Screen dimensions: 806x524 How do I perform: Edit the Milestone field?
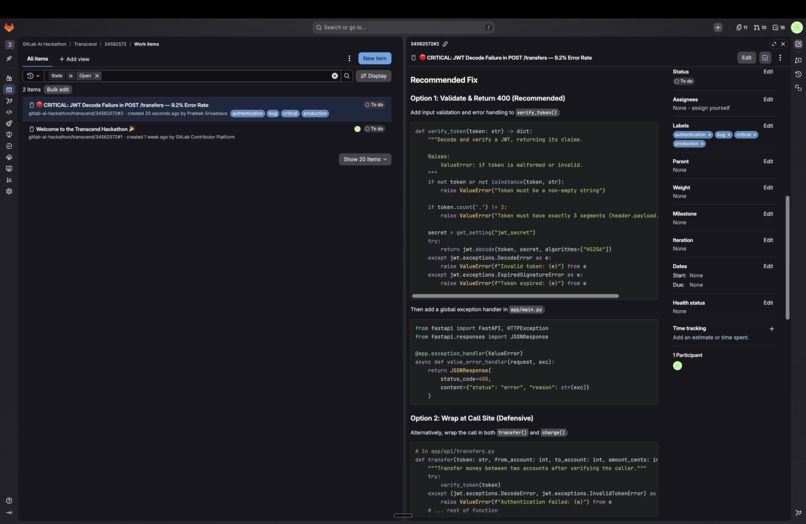click(x=768, y=214)
